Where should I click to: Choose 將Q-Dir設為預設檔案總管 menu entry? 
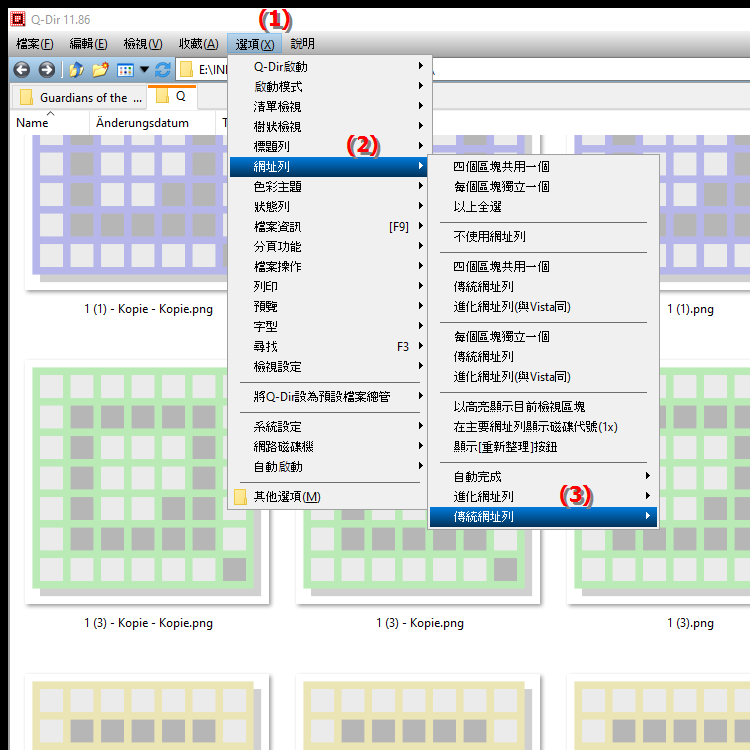point(321,396)
